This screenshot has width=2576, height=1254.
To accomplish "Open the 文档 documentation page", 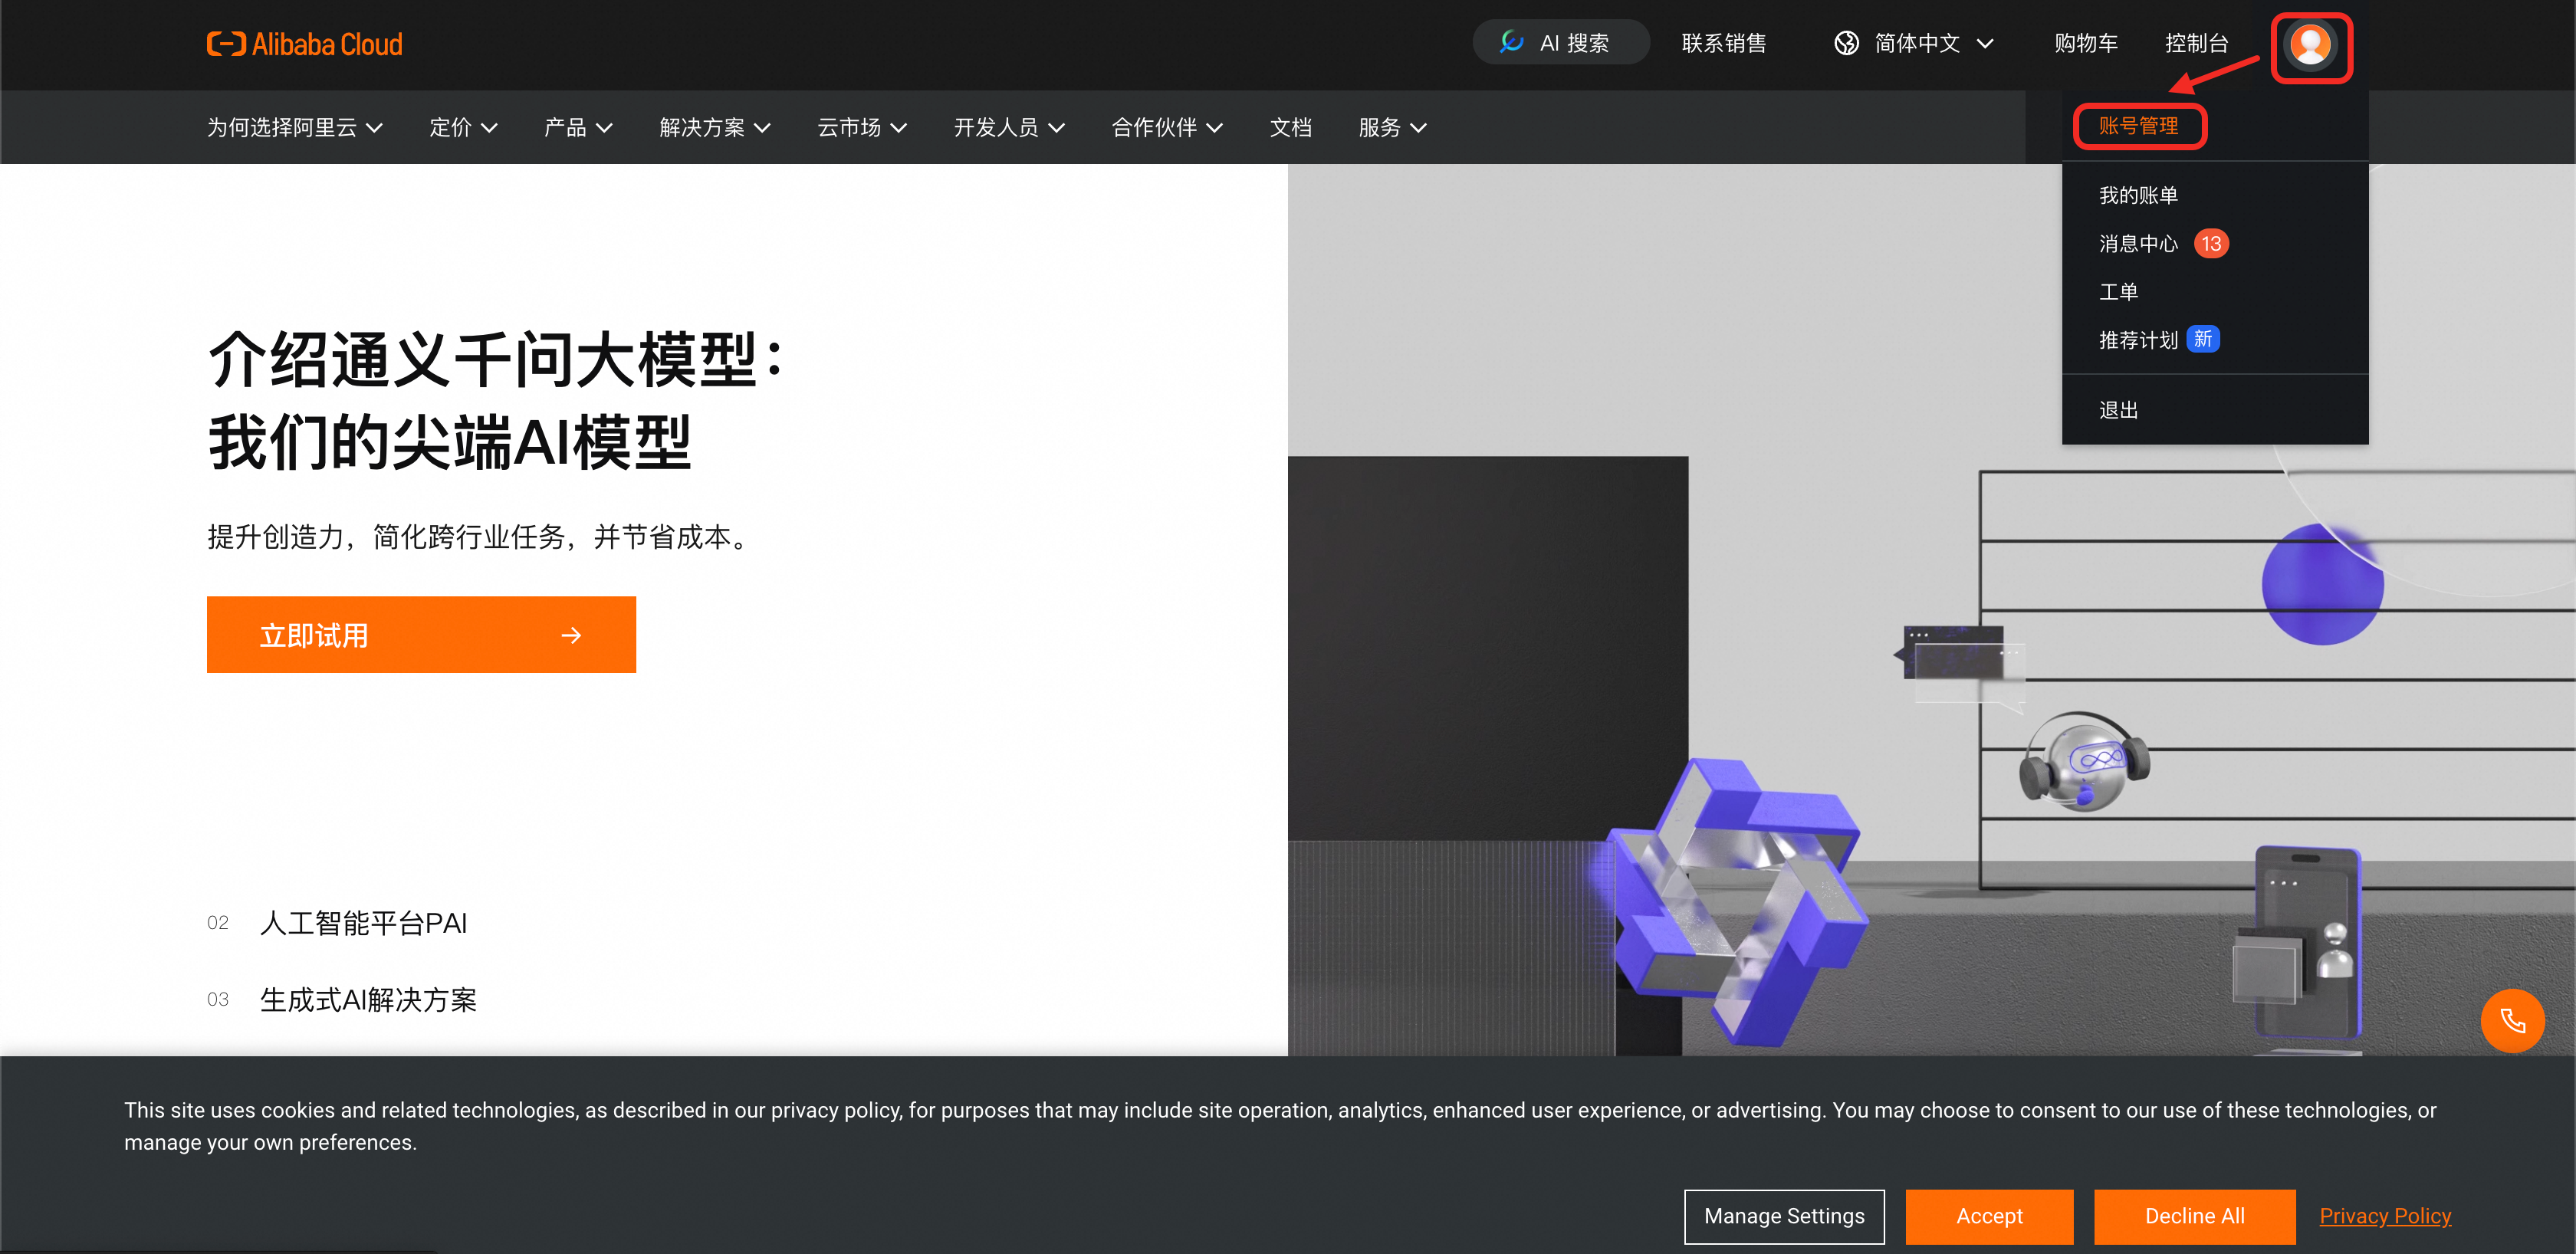I will click(1290, 127).
